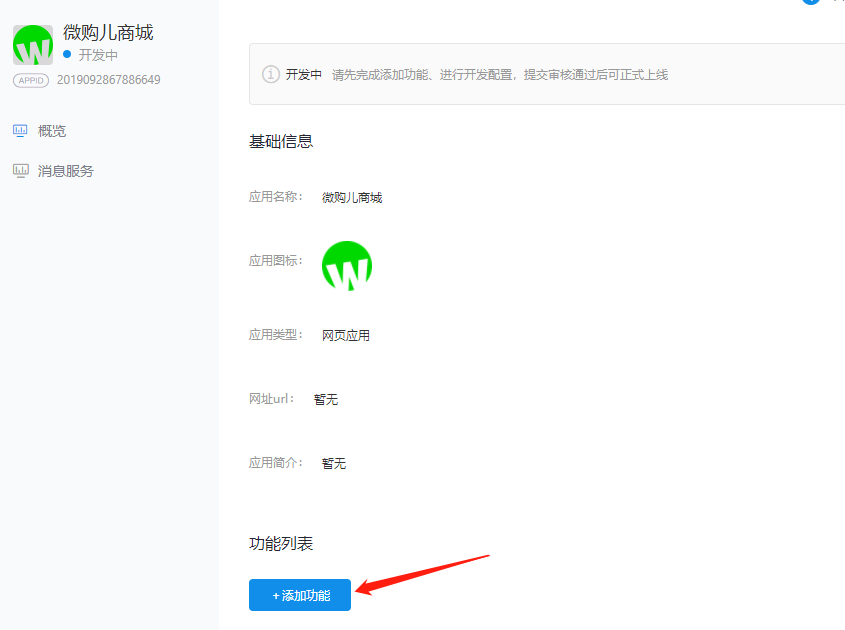Click the info icon in notice banner

tap(271, 74)
